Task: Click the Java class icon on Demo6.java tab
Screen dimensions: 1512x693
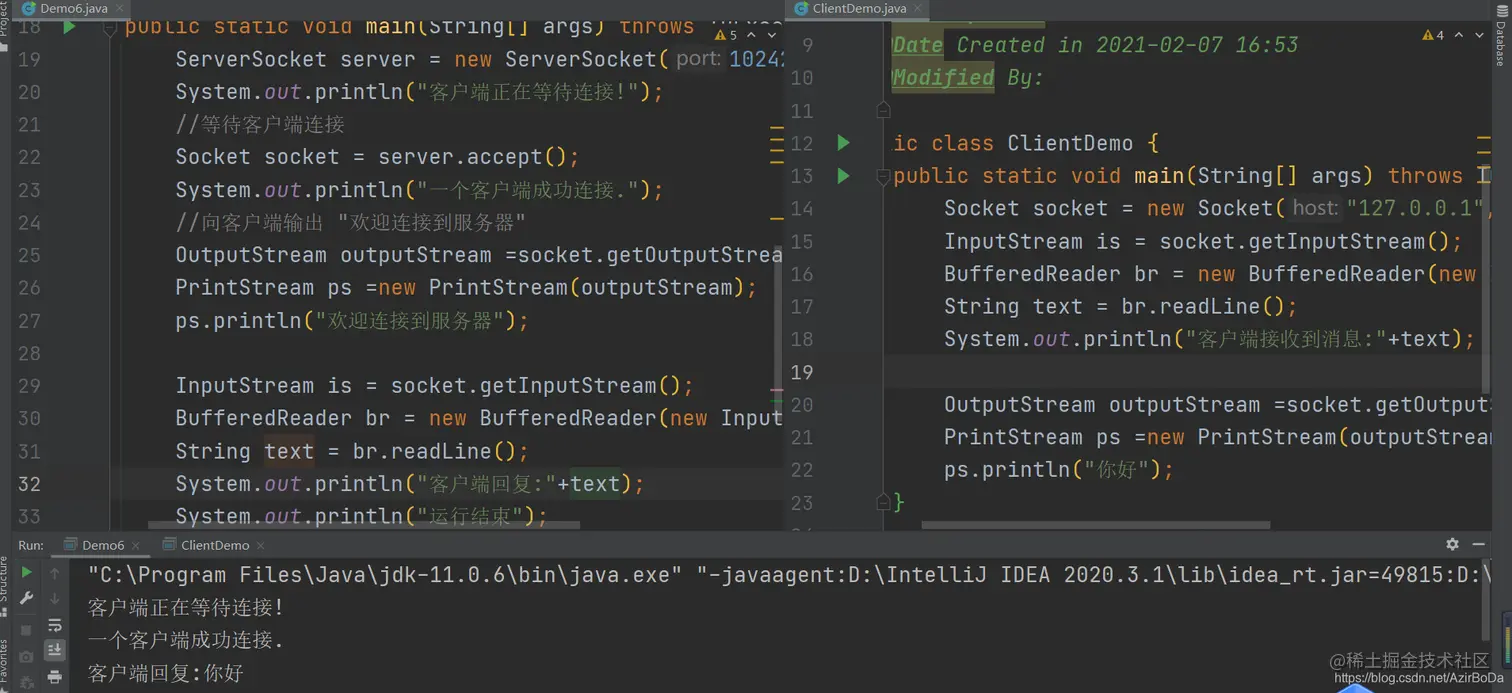Action: coord(29,8)
